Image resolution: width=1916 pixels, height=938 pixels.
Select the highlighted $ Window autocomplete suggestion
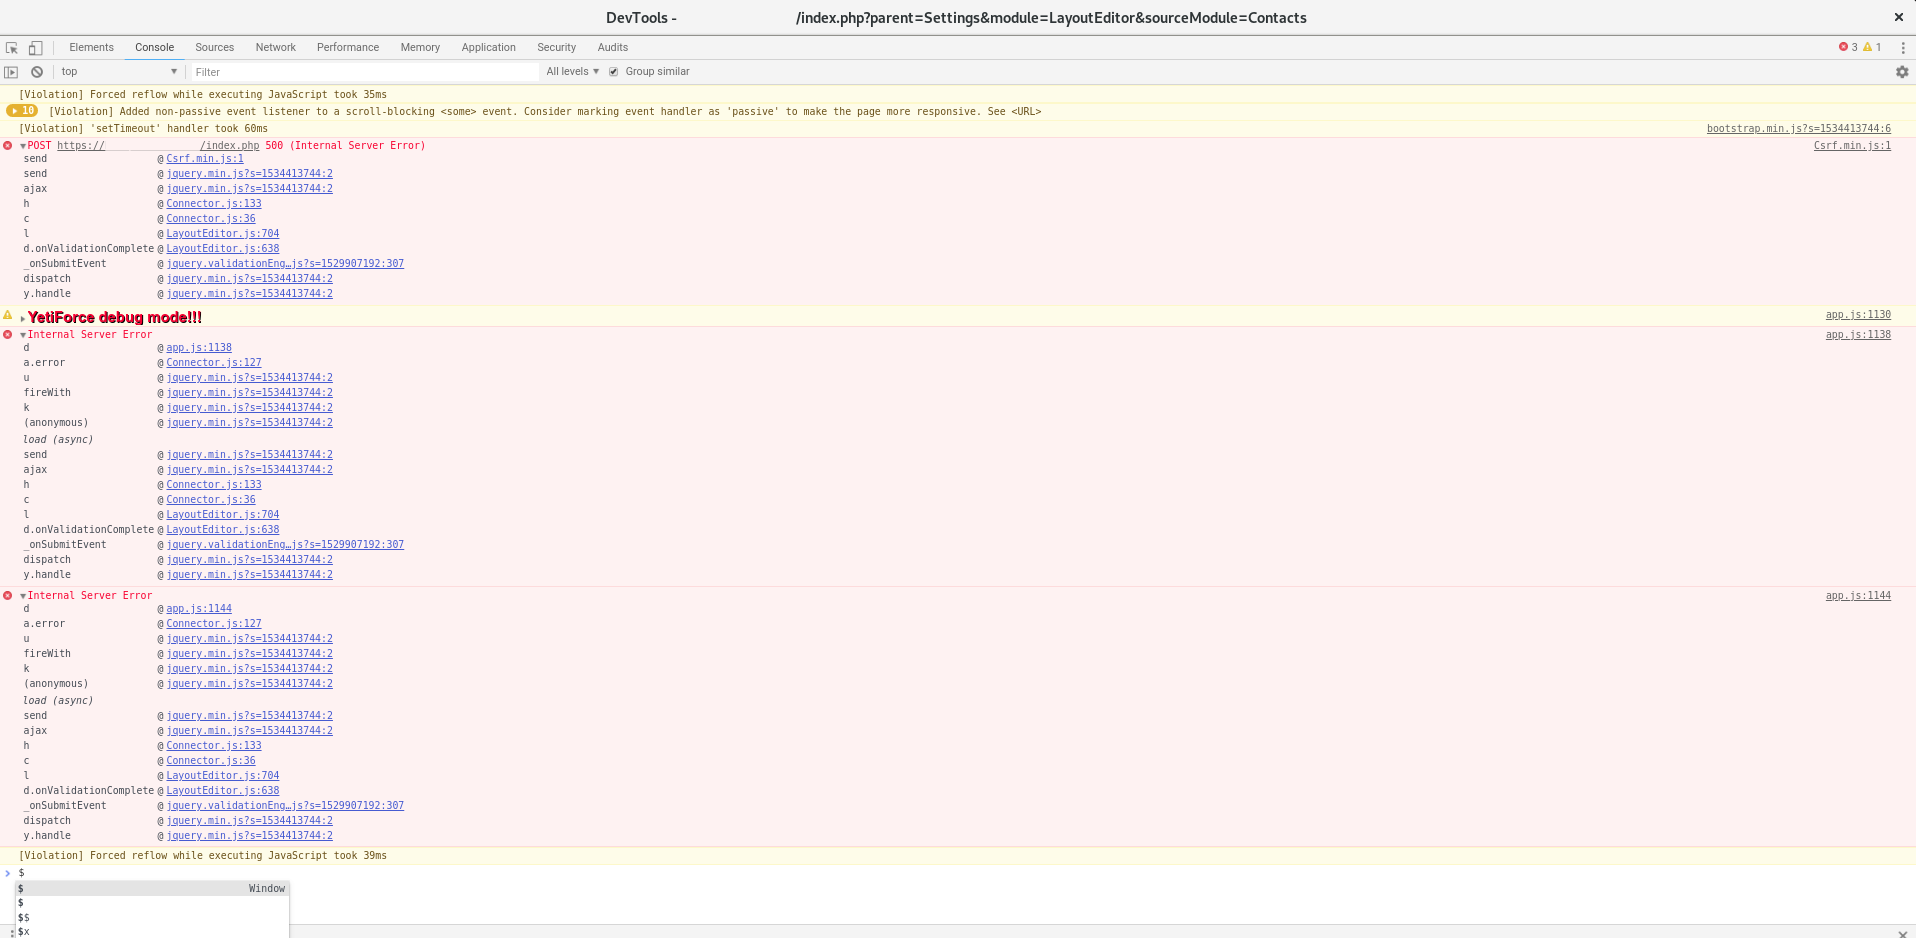[152, 889]
